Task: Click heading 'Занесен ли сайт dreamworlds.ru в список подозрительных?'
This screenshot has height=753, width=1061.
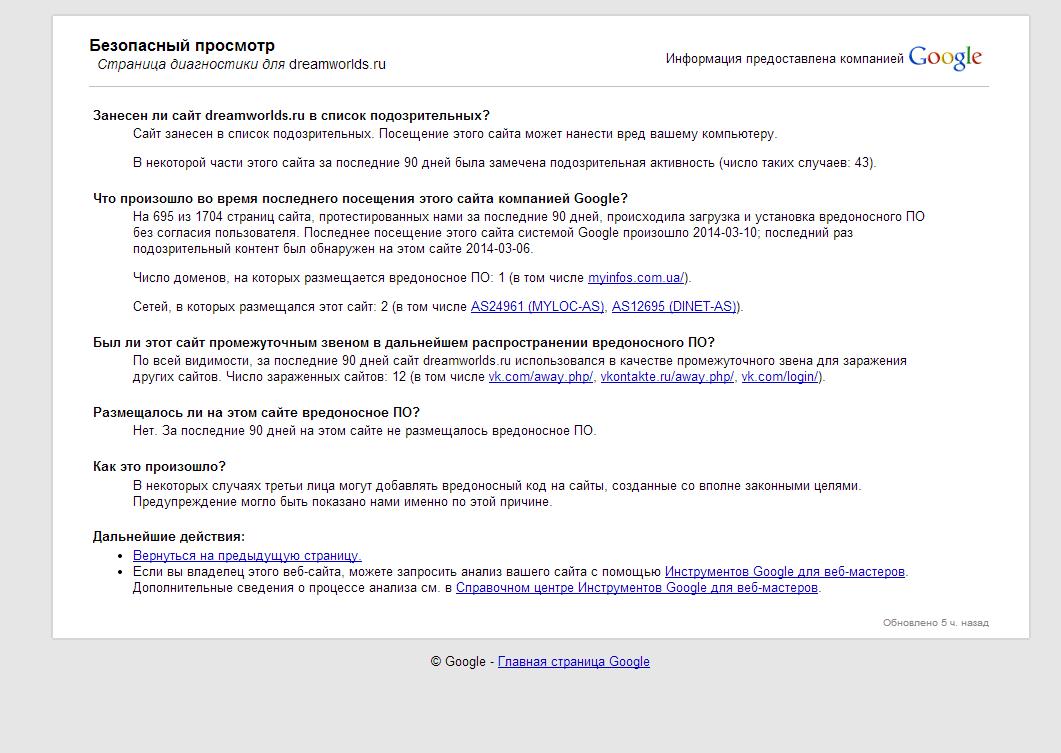Action: coord(291,115)
